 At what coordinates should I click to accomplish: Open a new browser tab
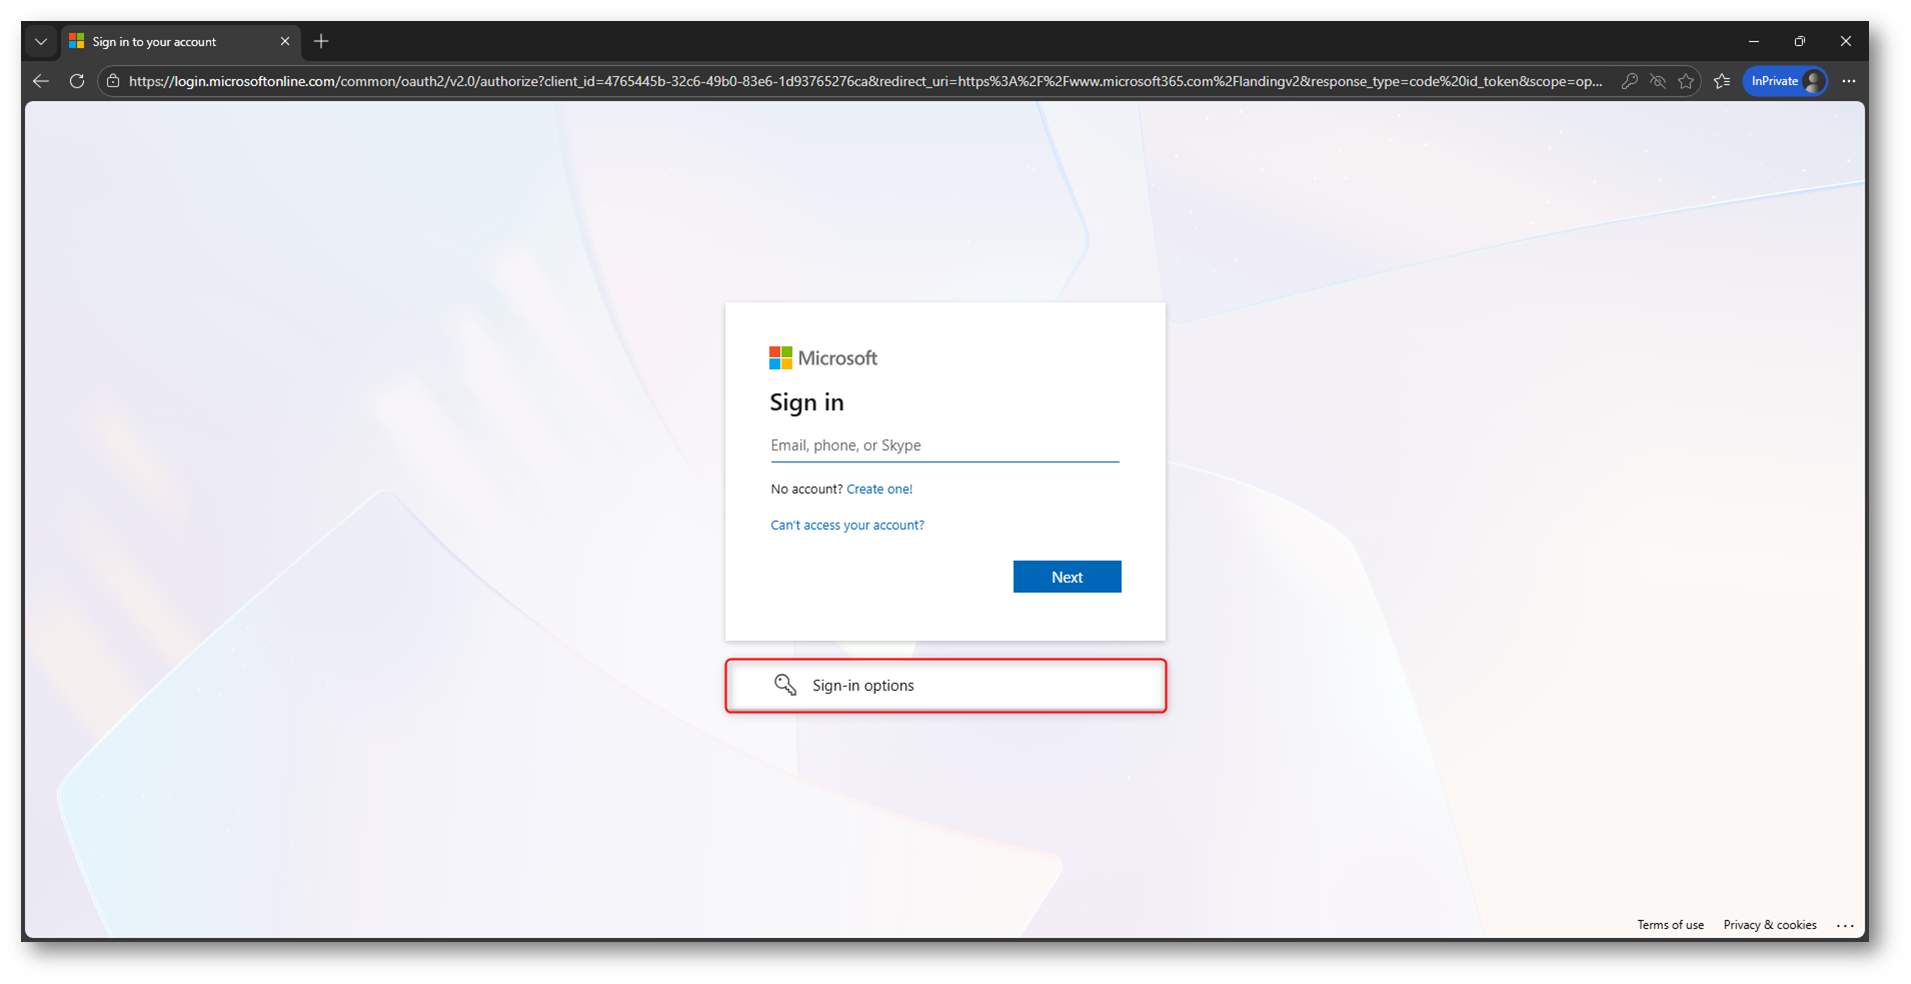point(321,42)
